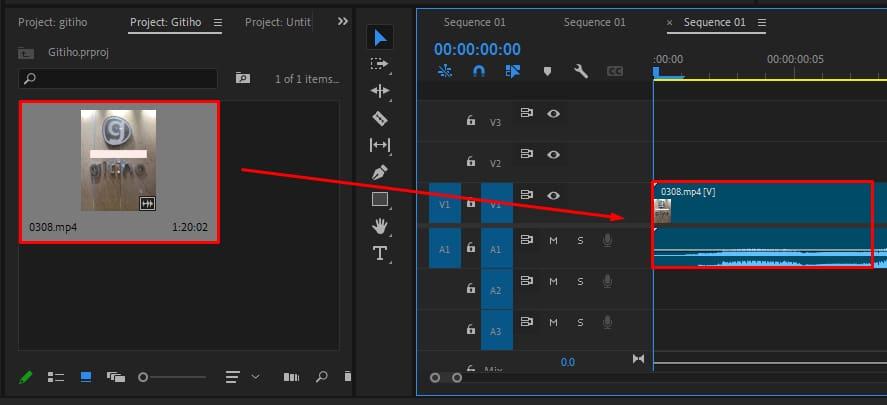Switch project panel to list view
Screen dimensions: 887x405
tap(56, 377)
